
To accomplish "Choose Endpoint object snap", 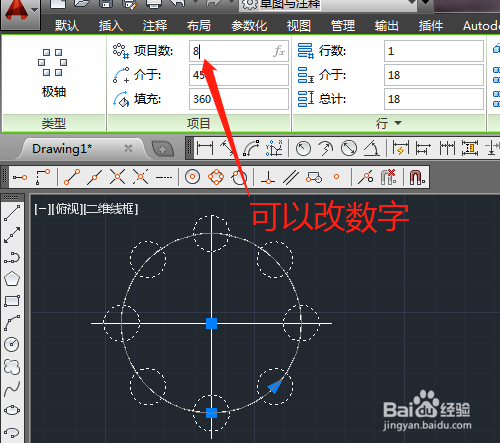I will (72, 177).
